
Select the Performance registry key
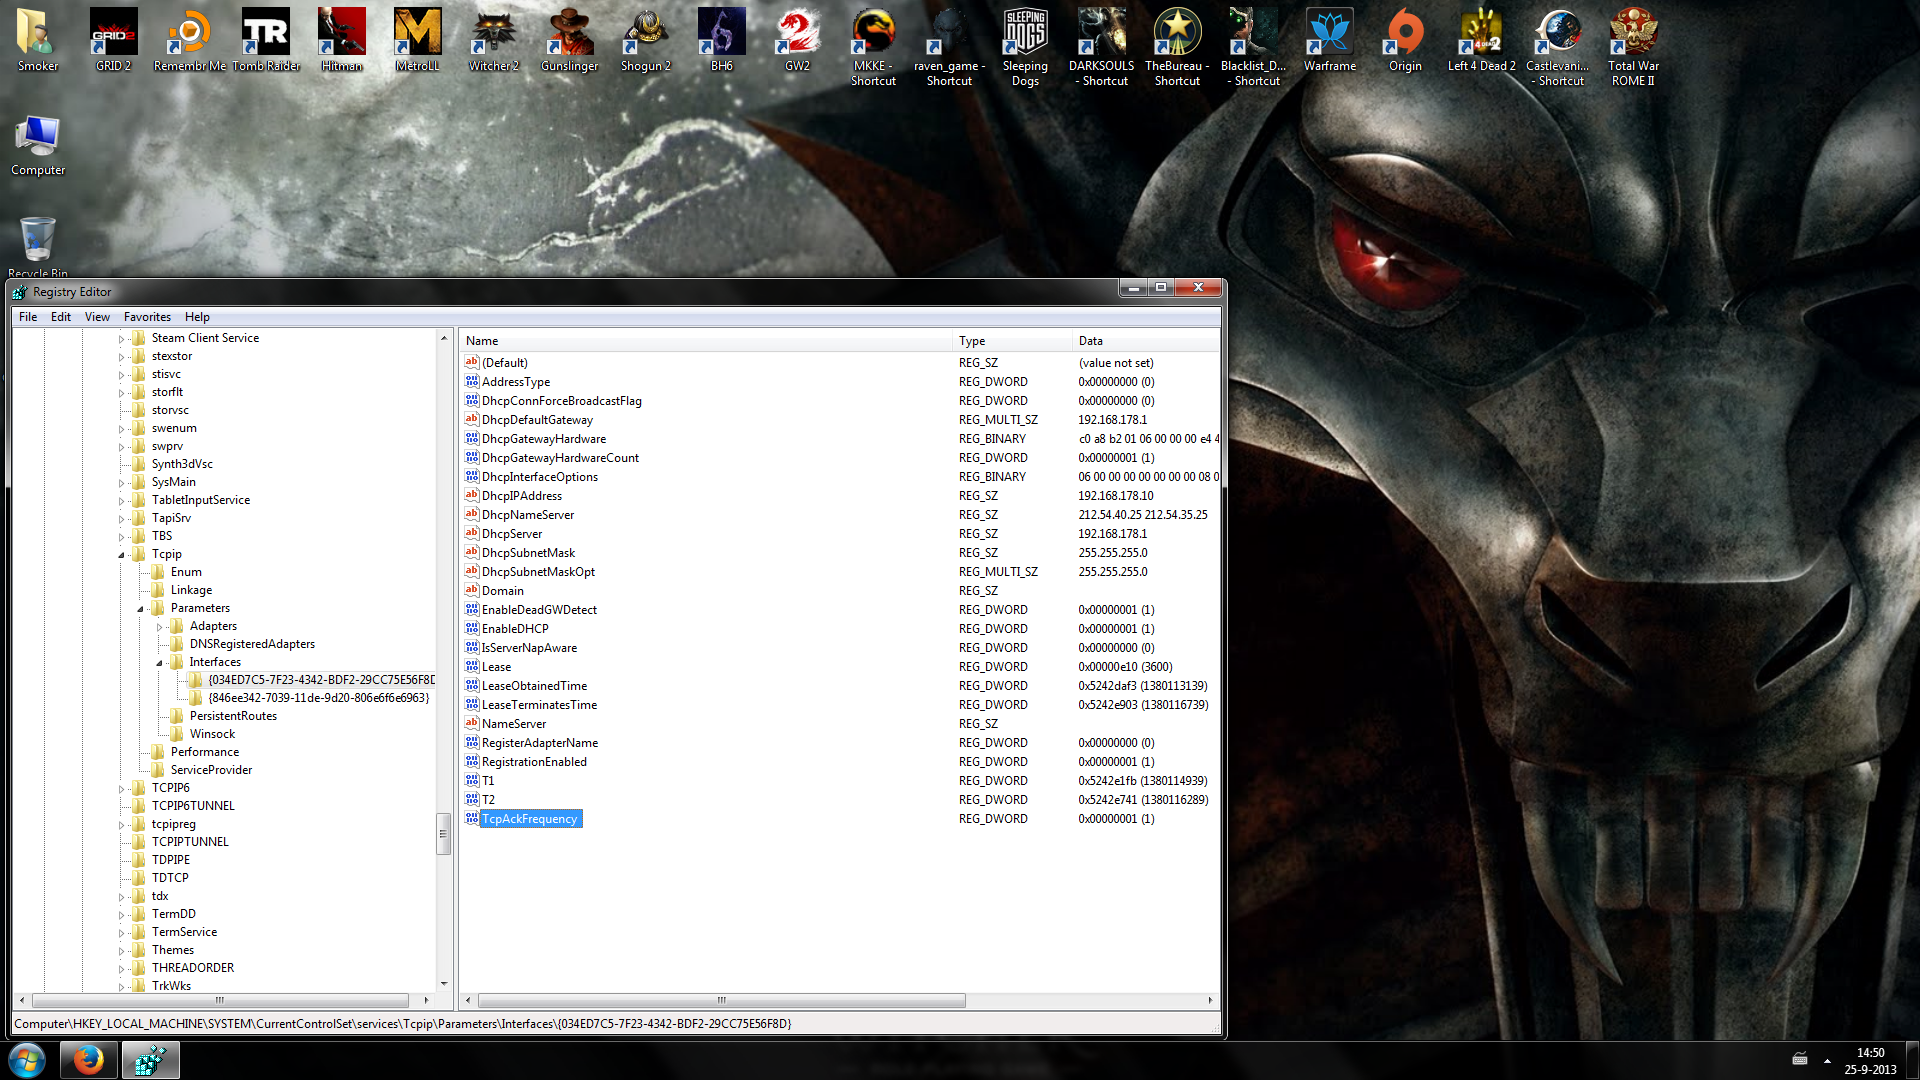tap(204, 752)
